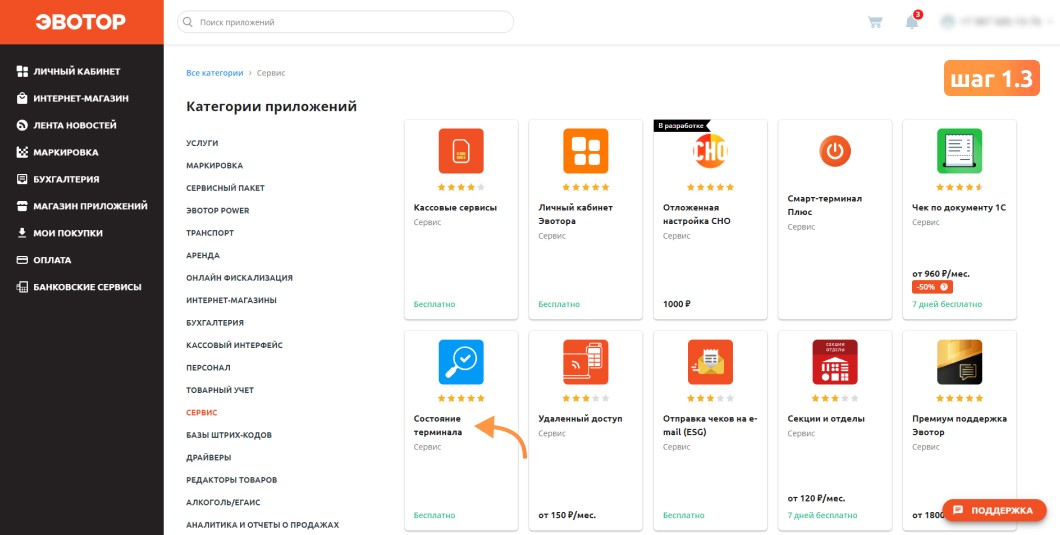Select the Кассовые сервисы app icon
The height and width of the screenshot is (535, 1060).
coord(460,151)
